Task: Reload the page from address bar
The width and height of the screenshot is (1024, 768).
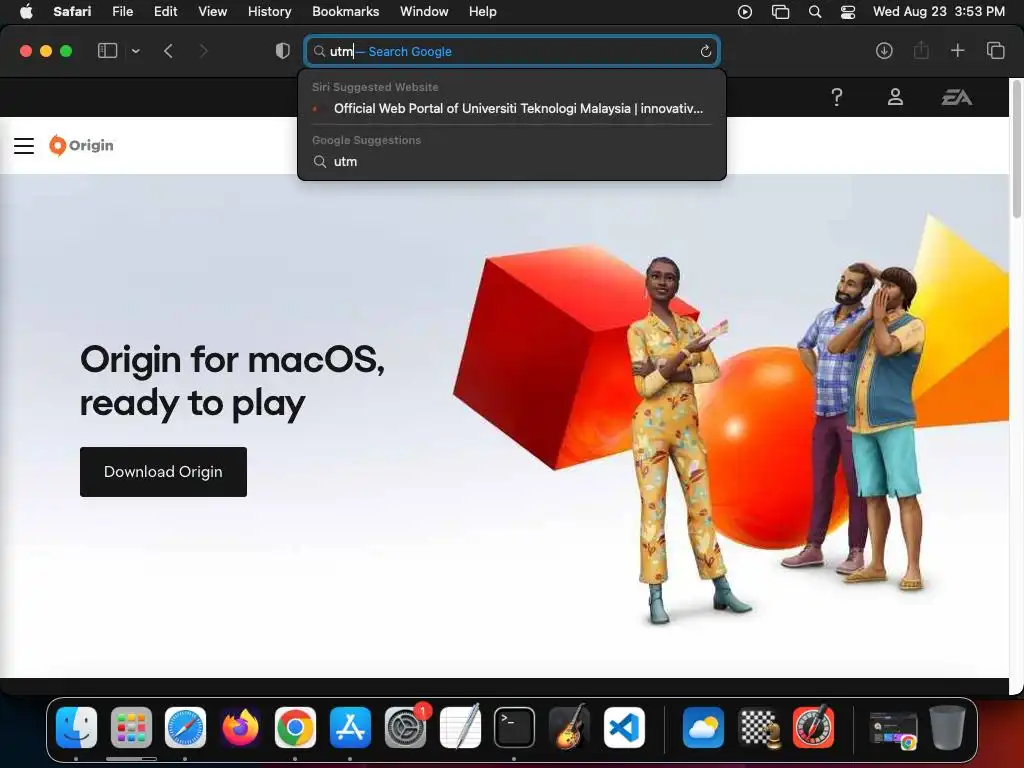Action: (x=705, y=52)
